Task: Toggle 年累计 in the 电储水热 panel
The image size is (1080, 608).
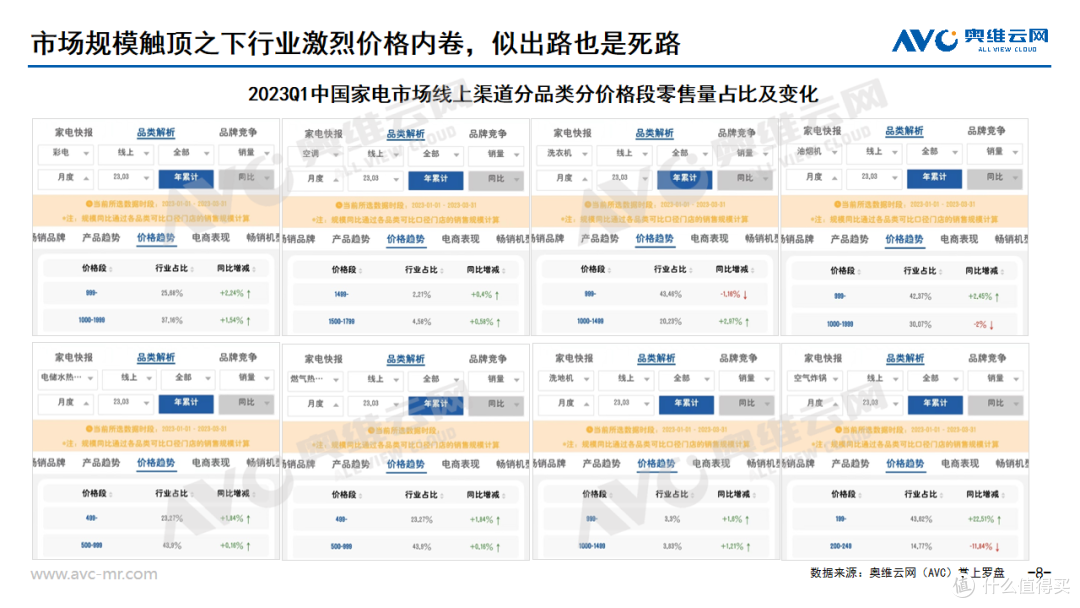Action: [x=186, y=403]
